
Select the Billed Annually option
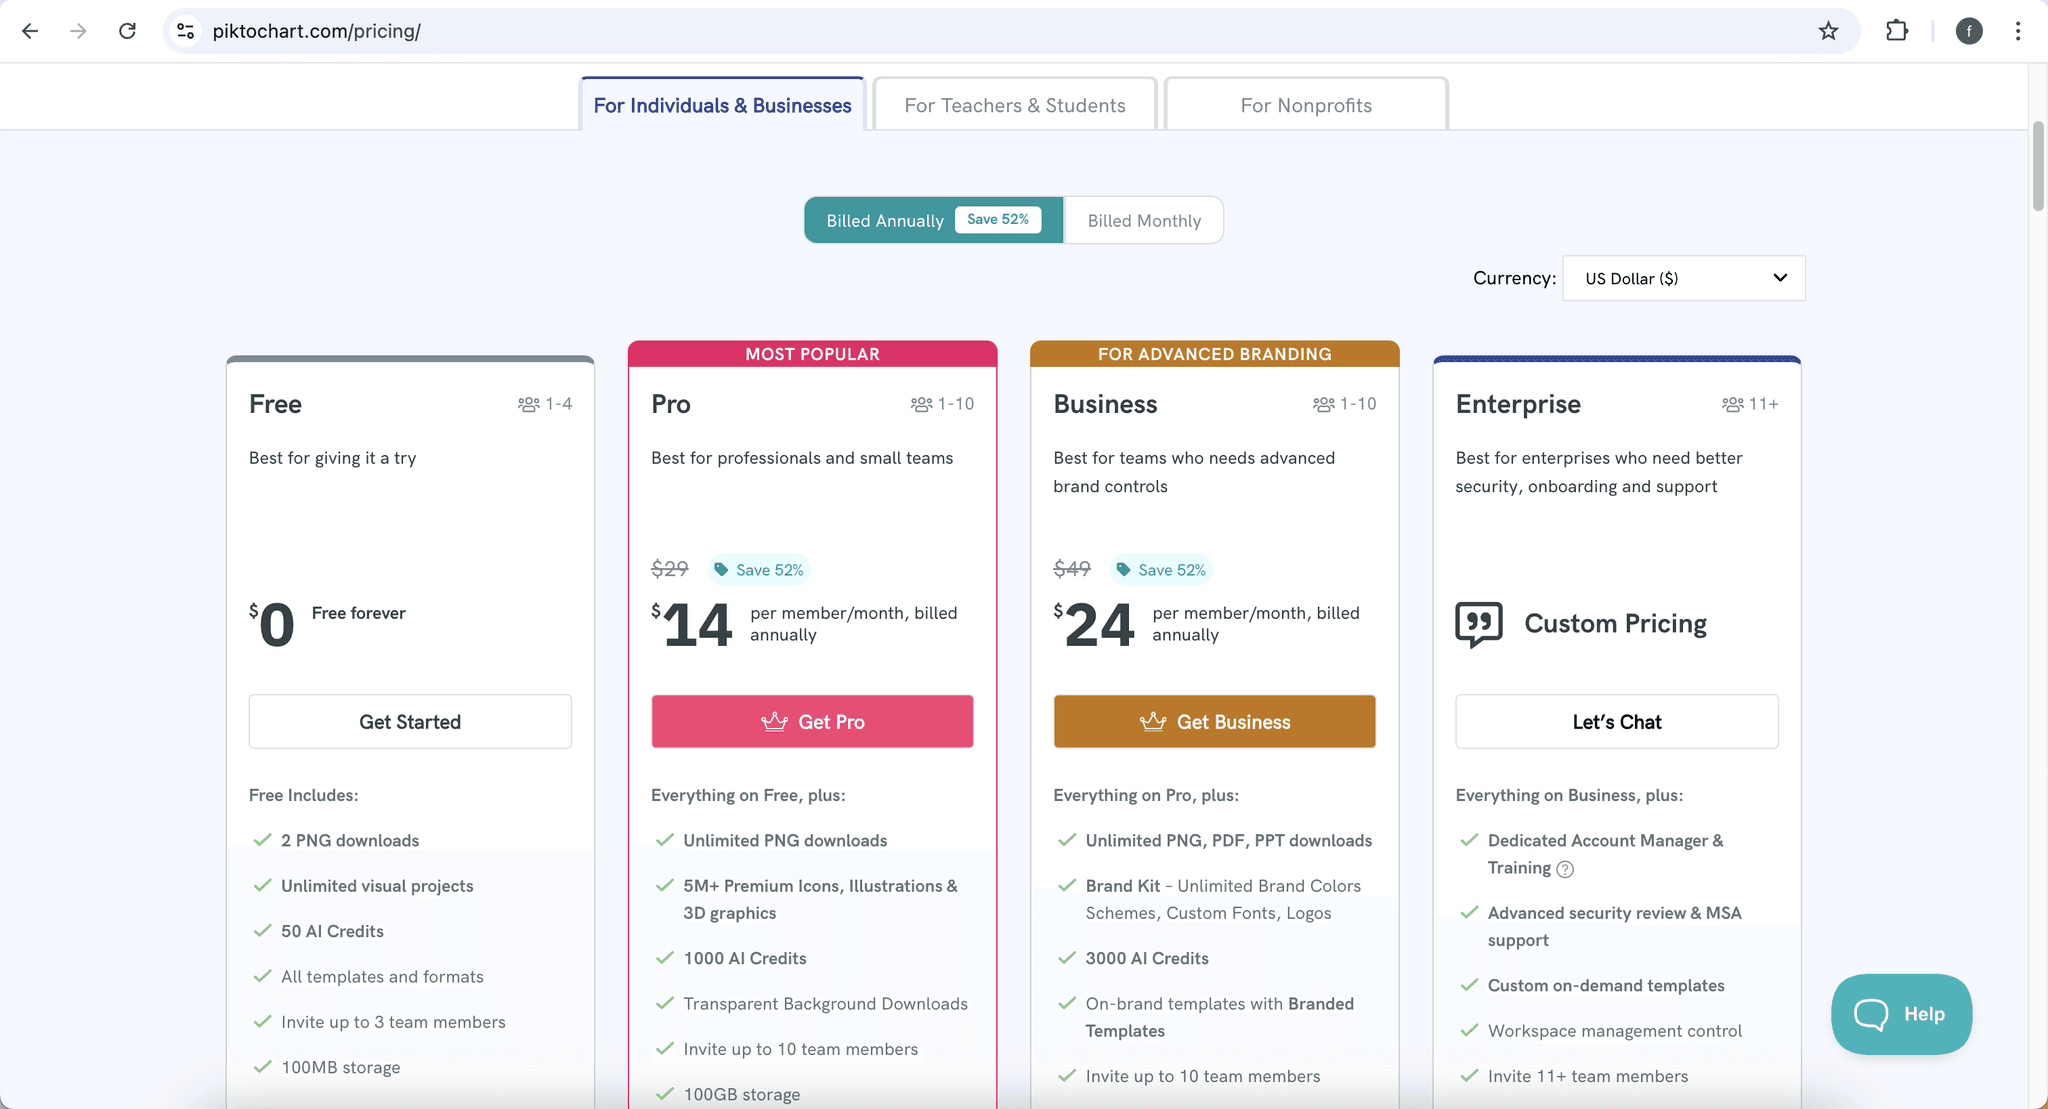tap(884, 220)
